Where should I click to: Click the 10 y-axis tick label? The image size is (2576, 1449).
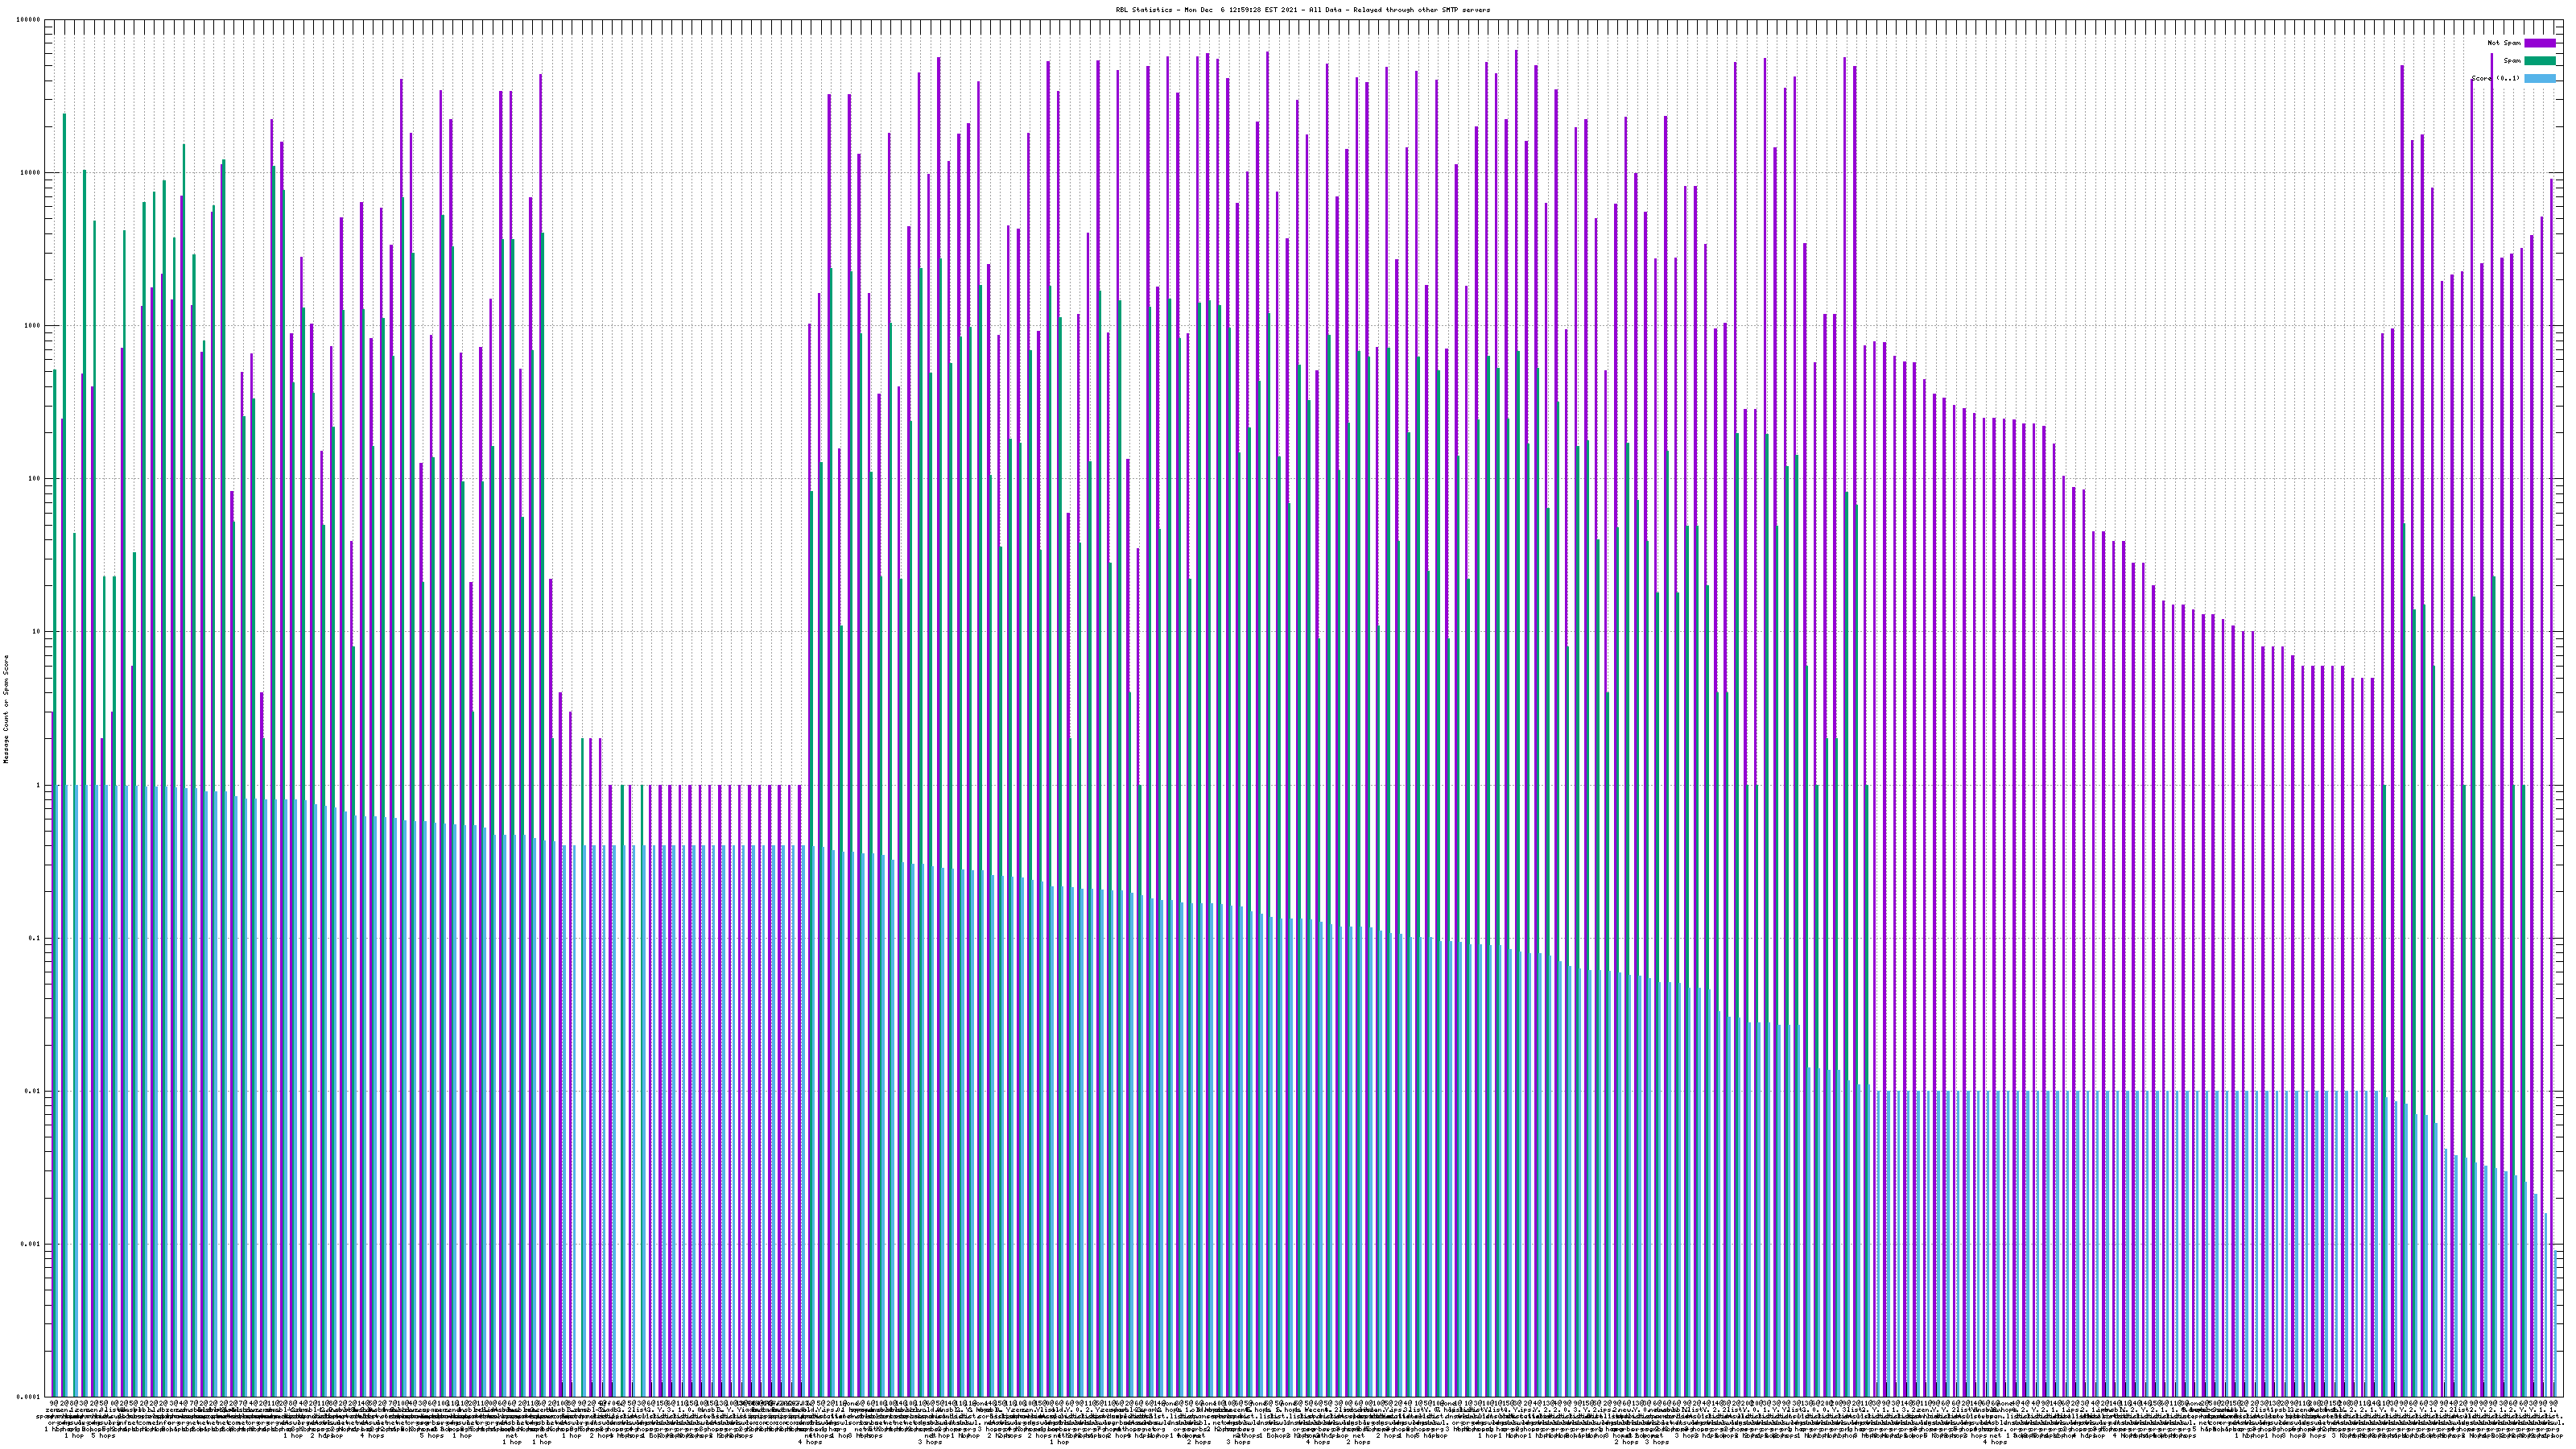pyautogui.click(x=36, y=632)
